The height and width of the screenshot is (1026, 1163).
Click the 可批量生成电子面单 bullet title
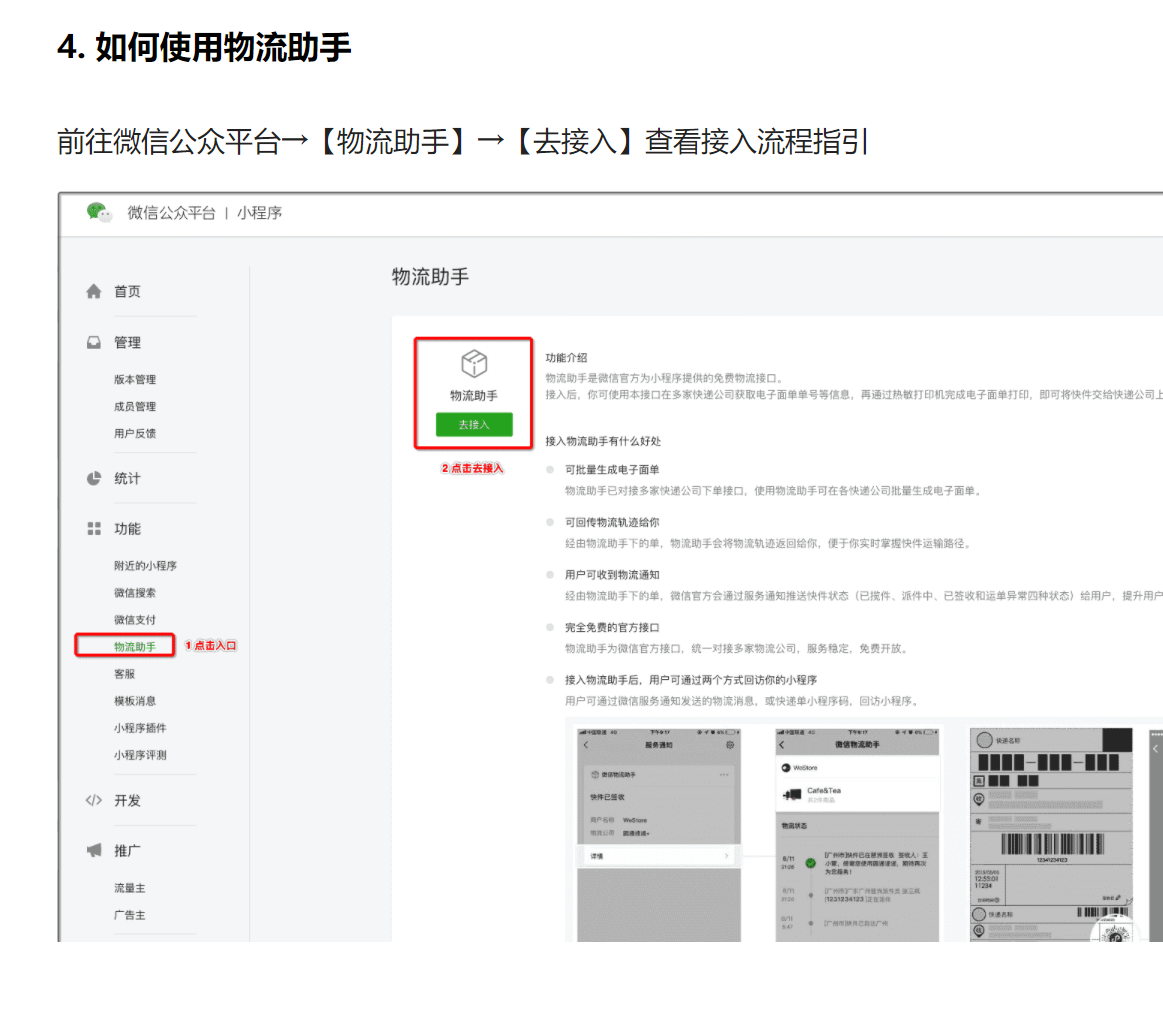(x=612, y=470)
